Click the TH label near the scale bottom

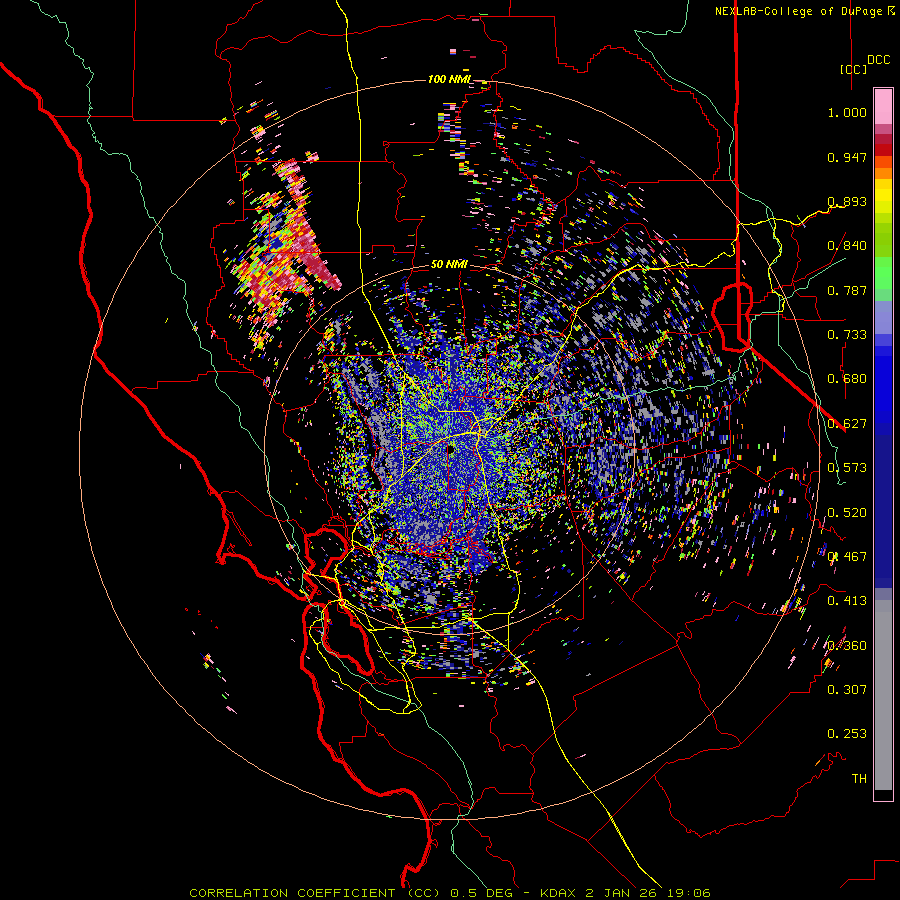[x=859, y=779]
